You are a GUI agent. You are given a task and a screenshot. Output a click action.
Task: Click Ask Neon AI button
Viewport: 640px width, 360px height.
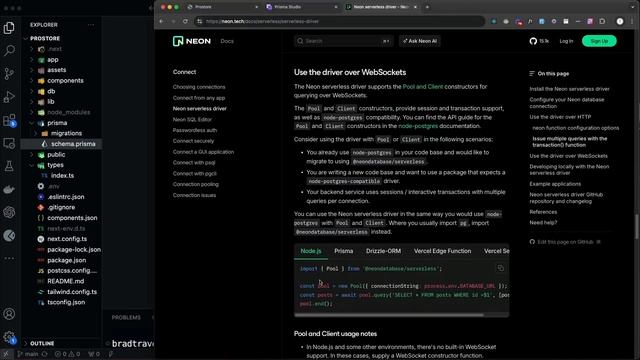click(420, 41)
